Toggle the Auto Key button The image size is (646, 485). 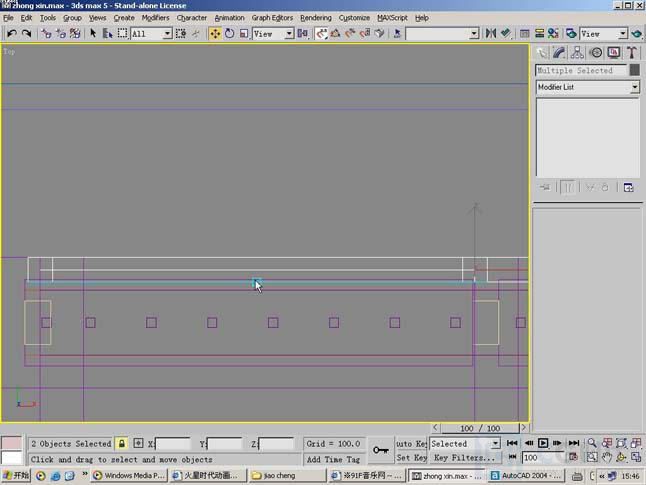coord(411,443)
